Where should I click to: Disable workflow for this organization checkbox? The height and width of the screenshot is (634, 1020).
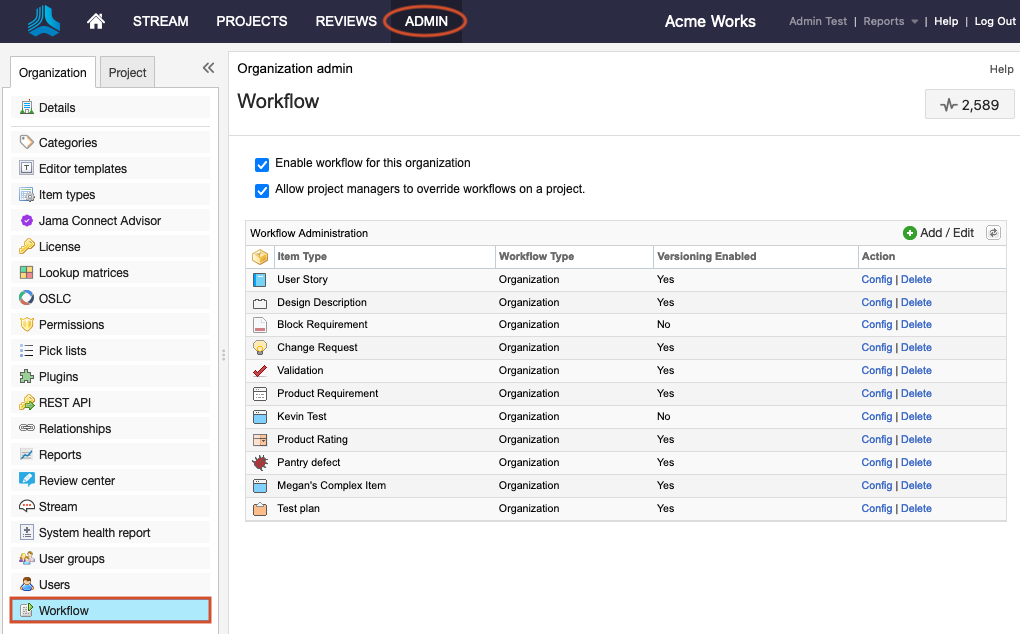262,164
